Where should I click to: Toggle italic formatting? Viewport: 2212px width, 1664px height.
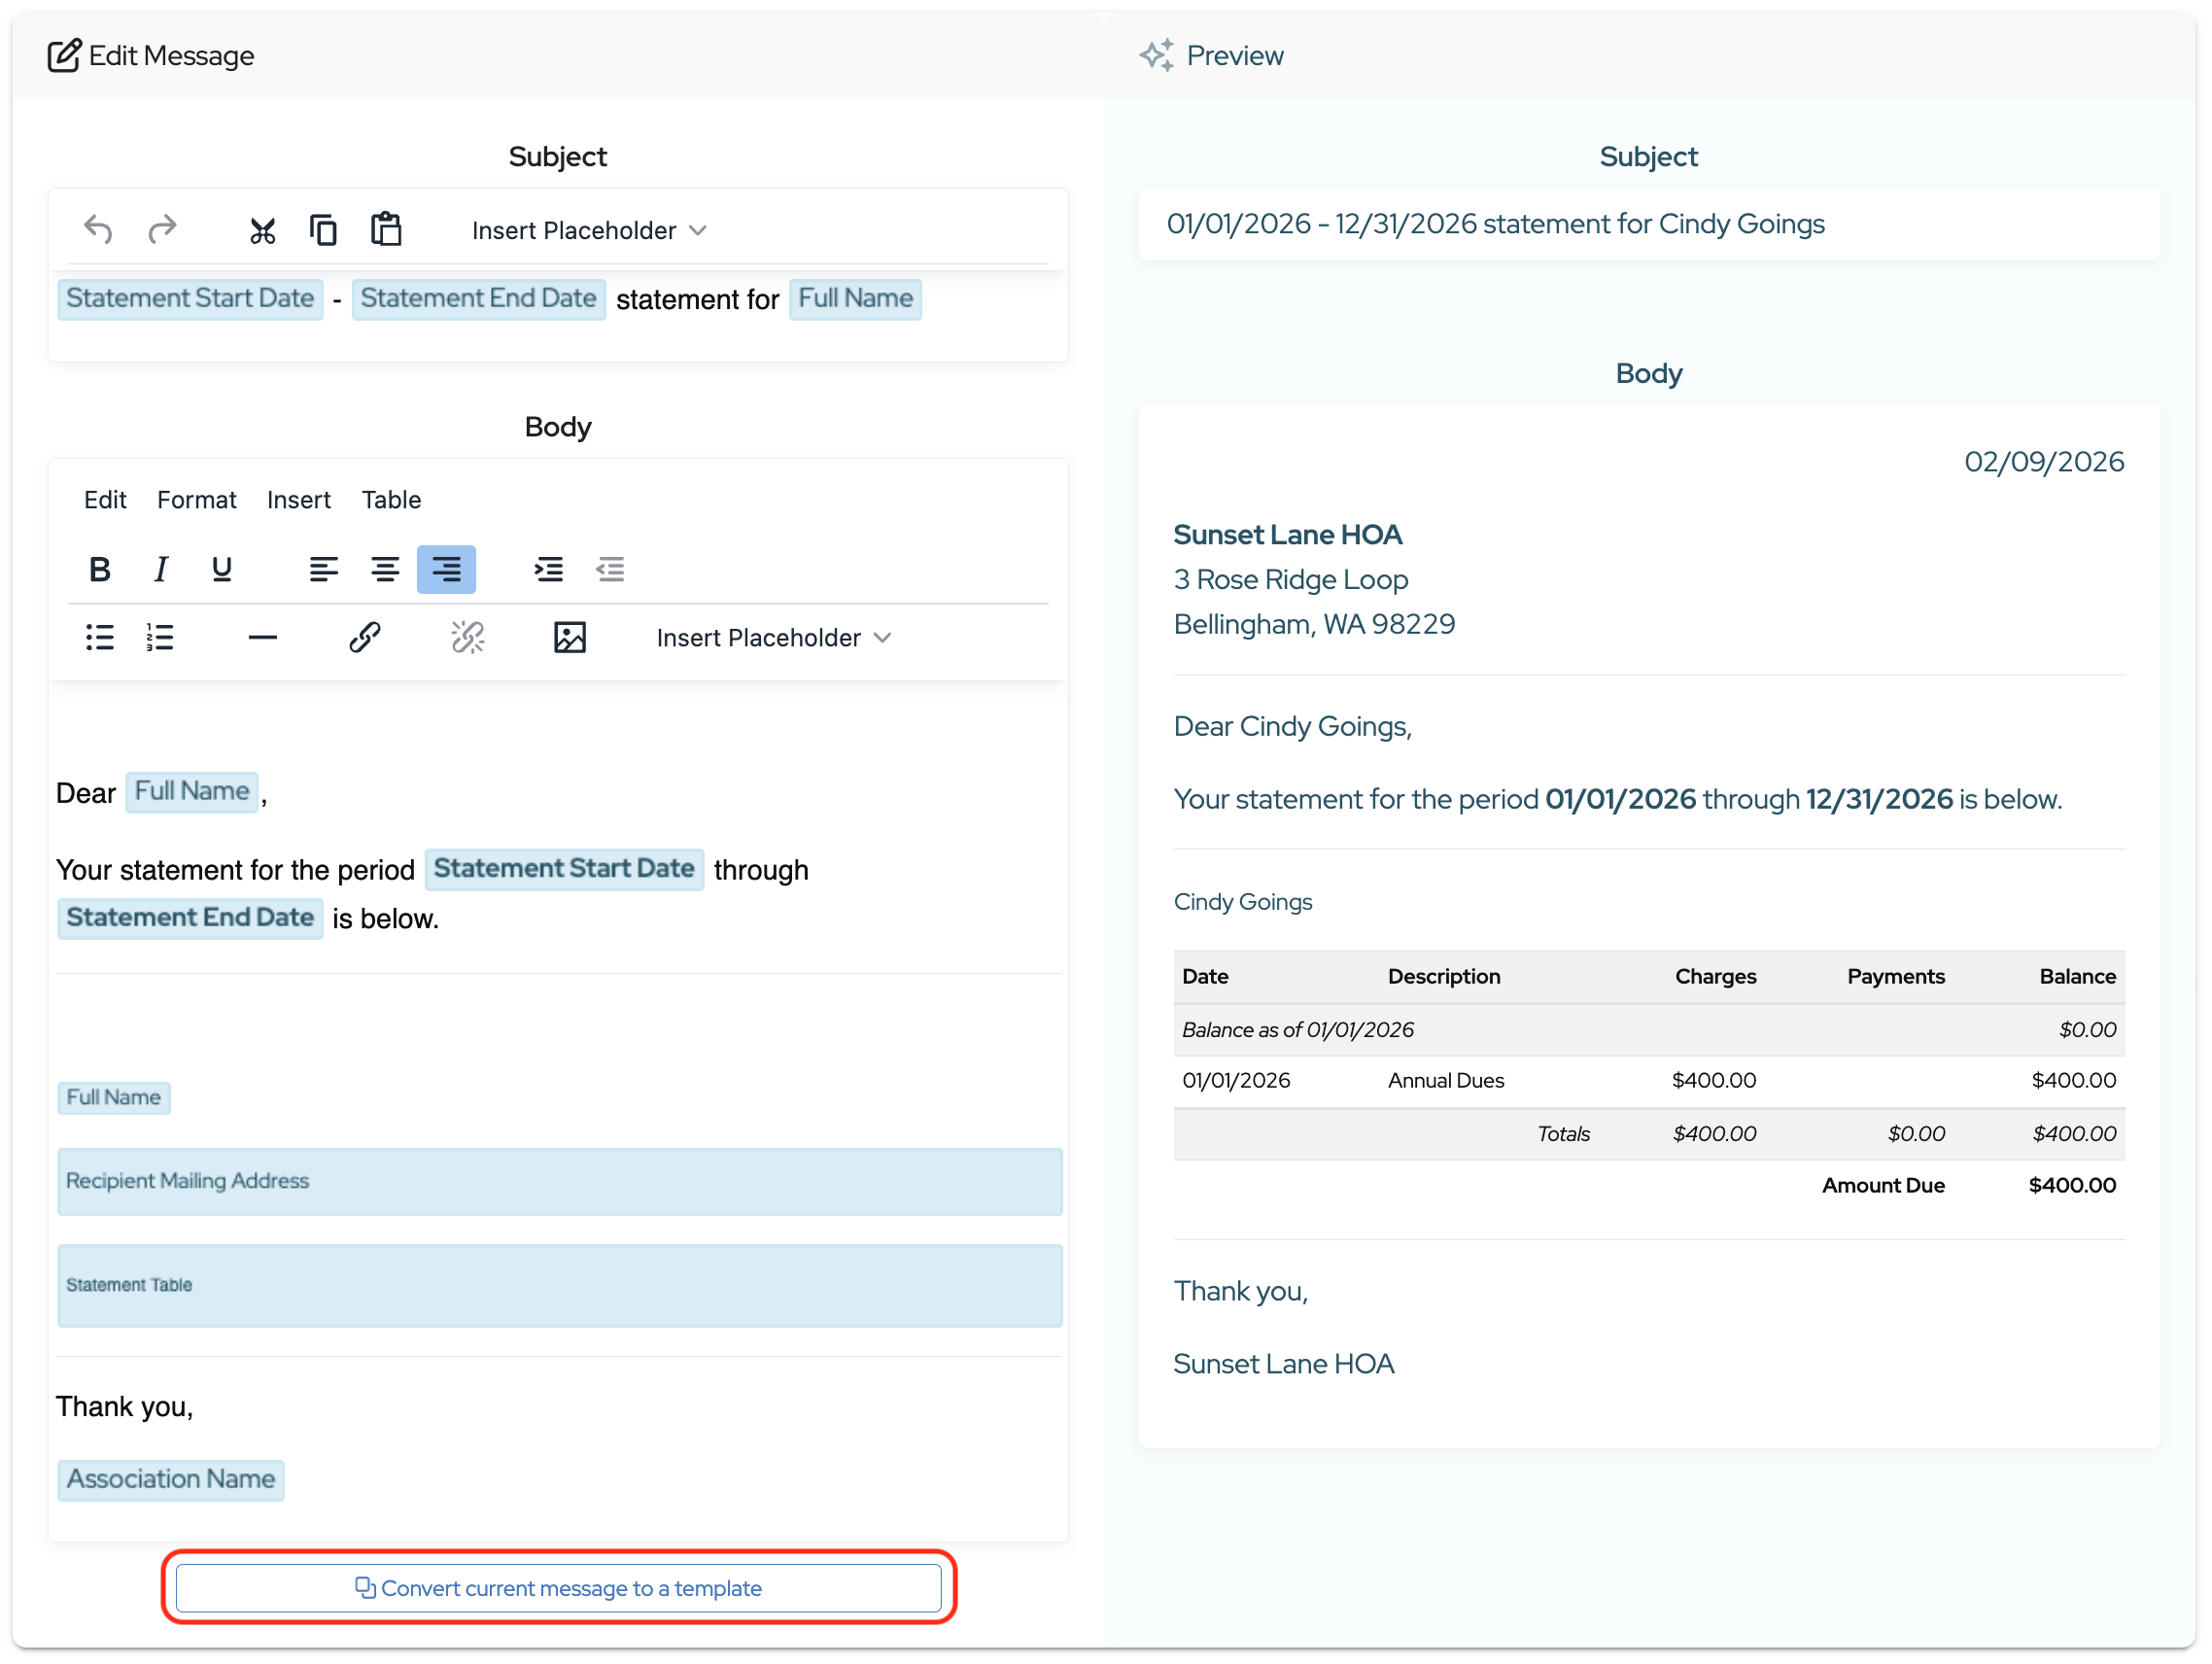pos(160,569)
